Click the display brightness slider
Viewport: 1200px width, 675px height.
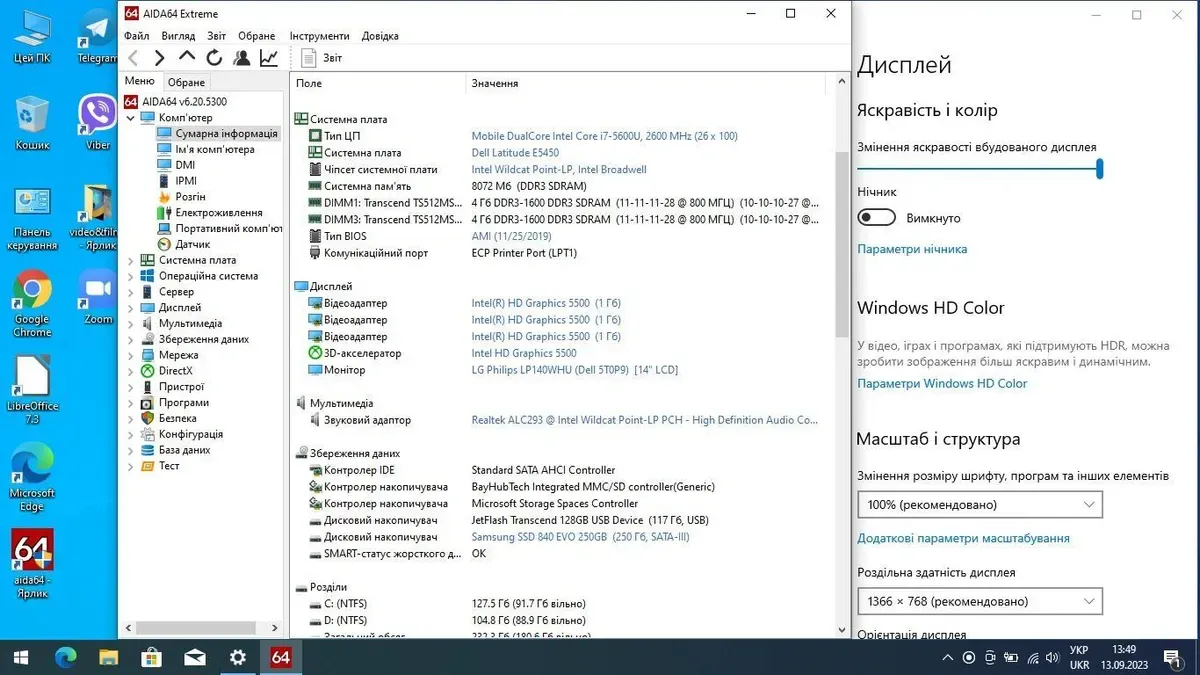point(978,169)
